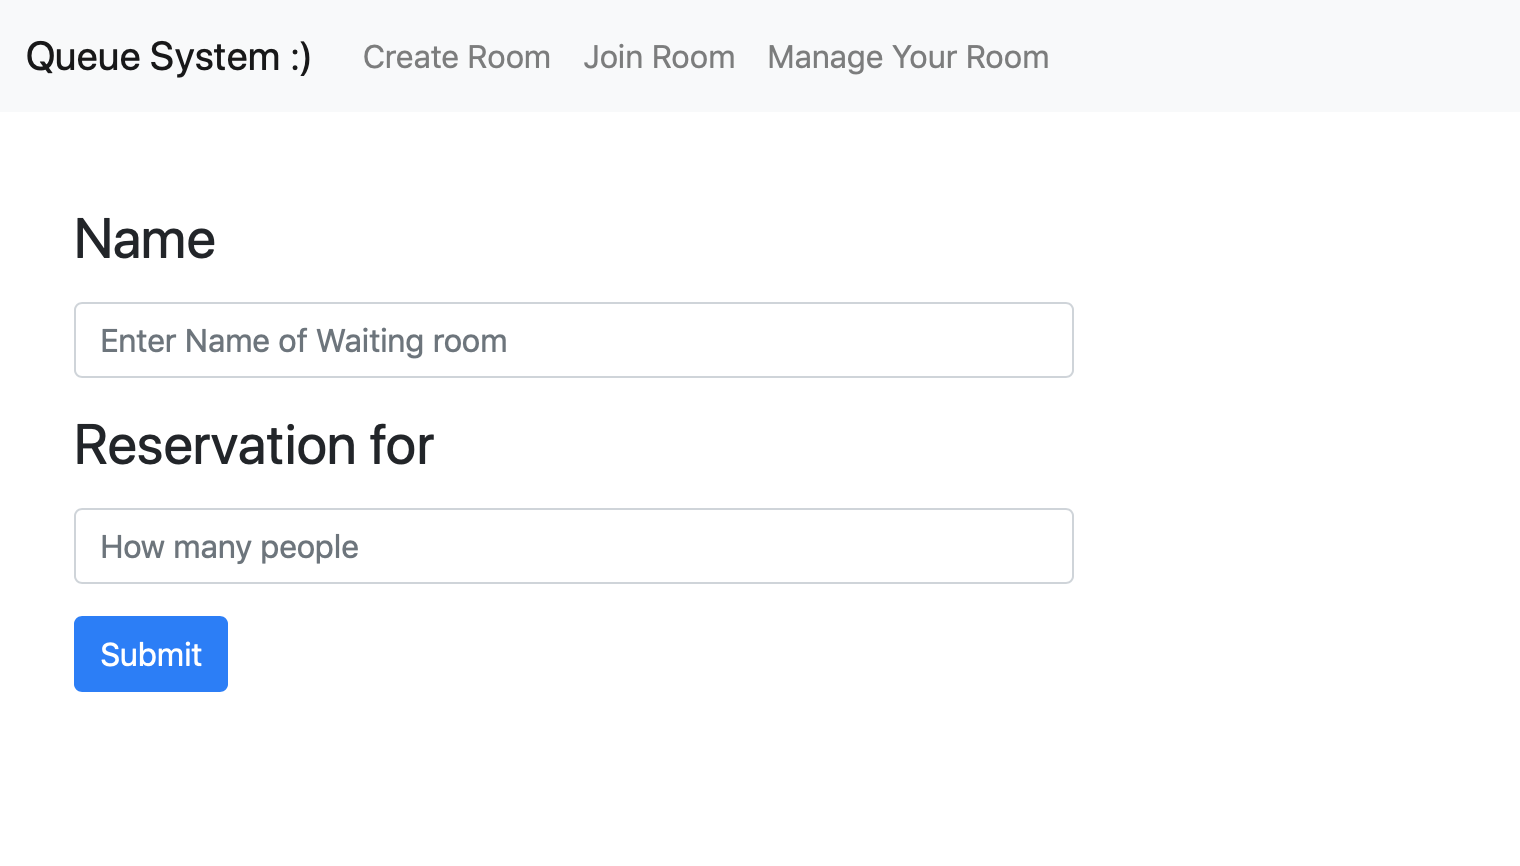Select the Name field placeholder text
This screenshot has height=866, width=1520.
click(x=302, y=340)
